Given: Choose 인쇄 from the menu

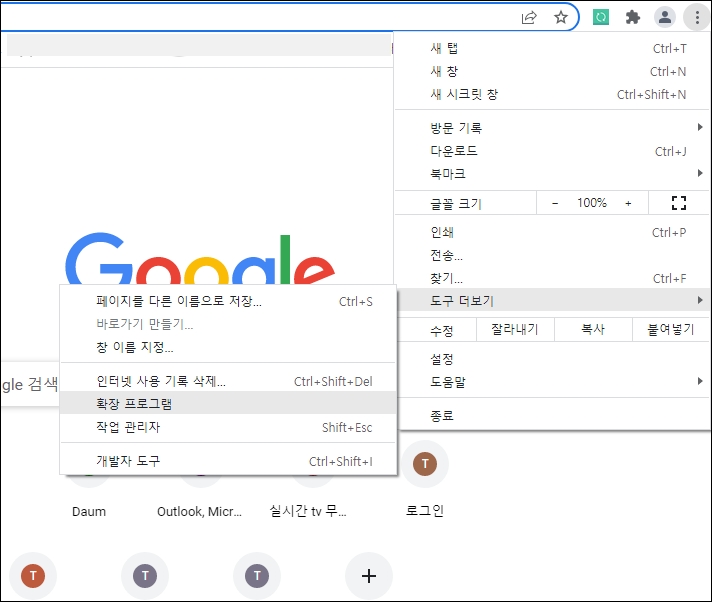Looking at the screenshot, I should 552,232.
